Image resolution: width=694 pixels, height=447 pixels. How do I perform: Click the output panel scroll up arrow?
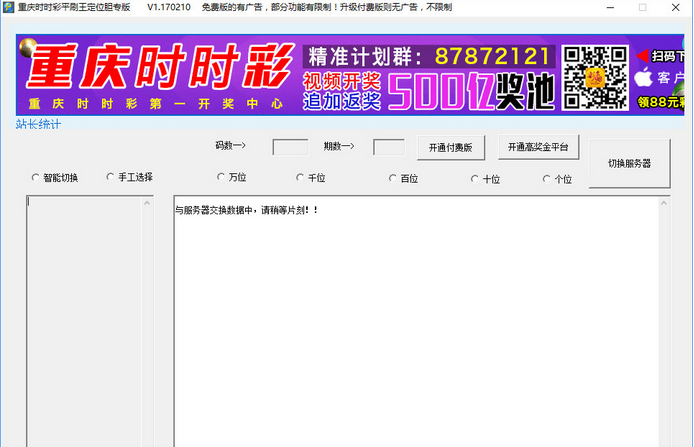(x=663, y=203)
